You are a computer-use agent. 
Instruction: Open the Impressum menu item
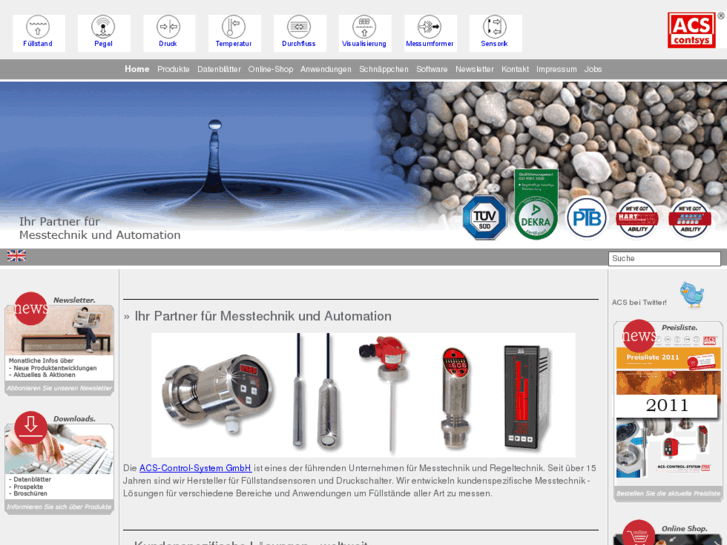point(556,69)
